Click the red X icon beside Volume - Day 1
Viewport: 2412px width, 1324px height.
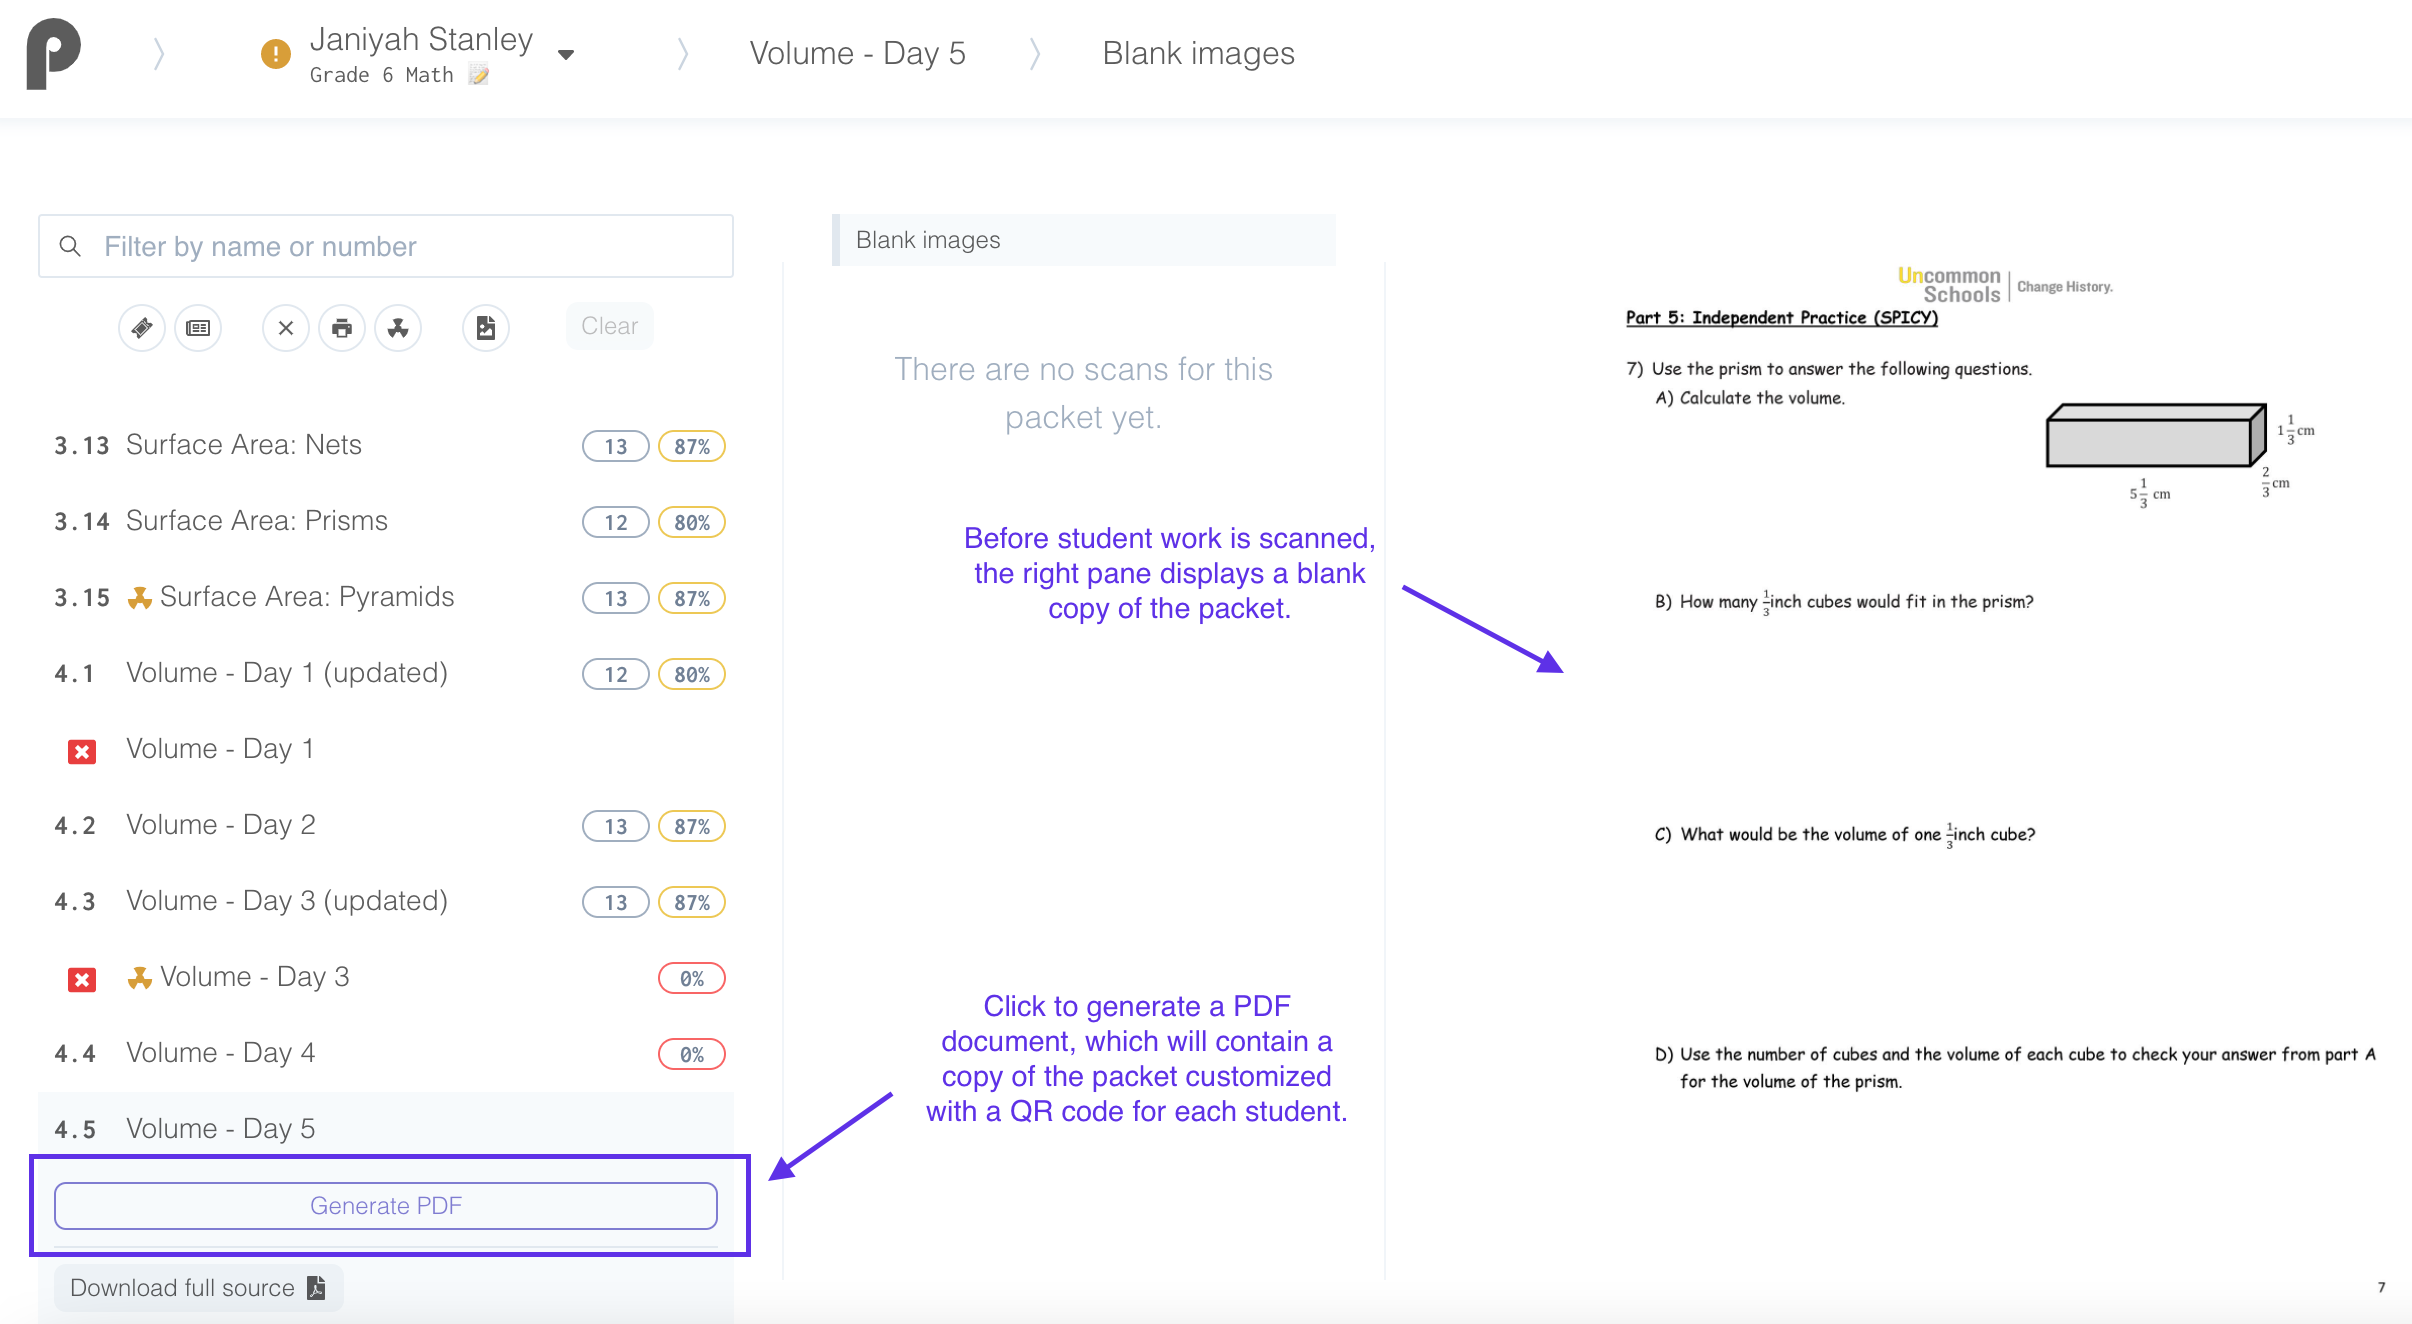[x=82, y=751]
